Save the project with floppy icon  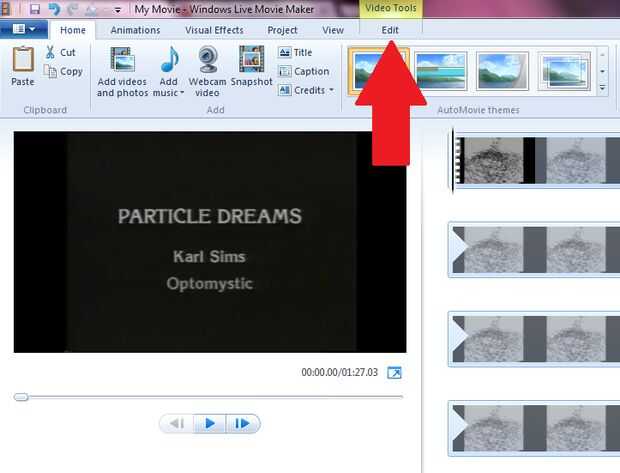click(35, 9)
